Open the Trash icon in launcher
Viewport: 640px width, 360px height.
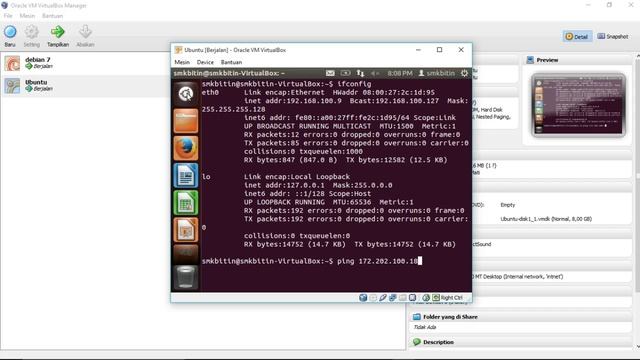pos(186,277)
